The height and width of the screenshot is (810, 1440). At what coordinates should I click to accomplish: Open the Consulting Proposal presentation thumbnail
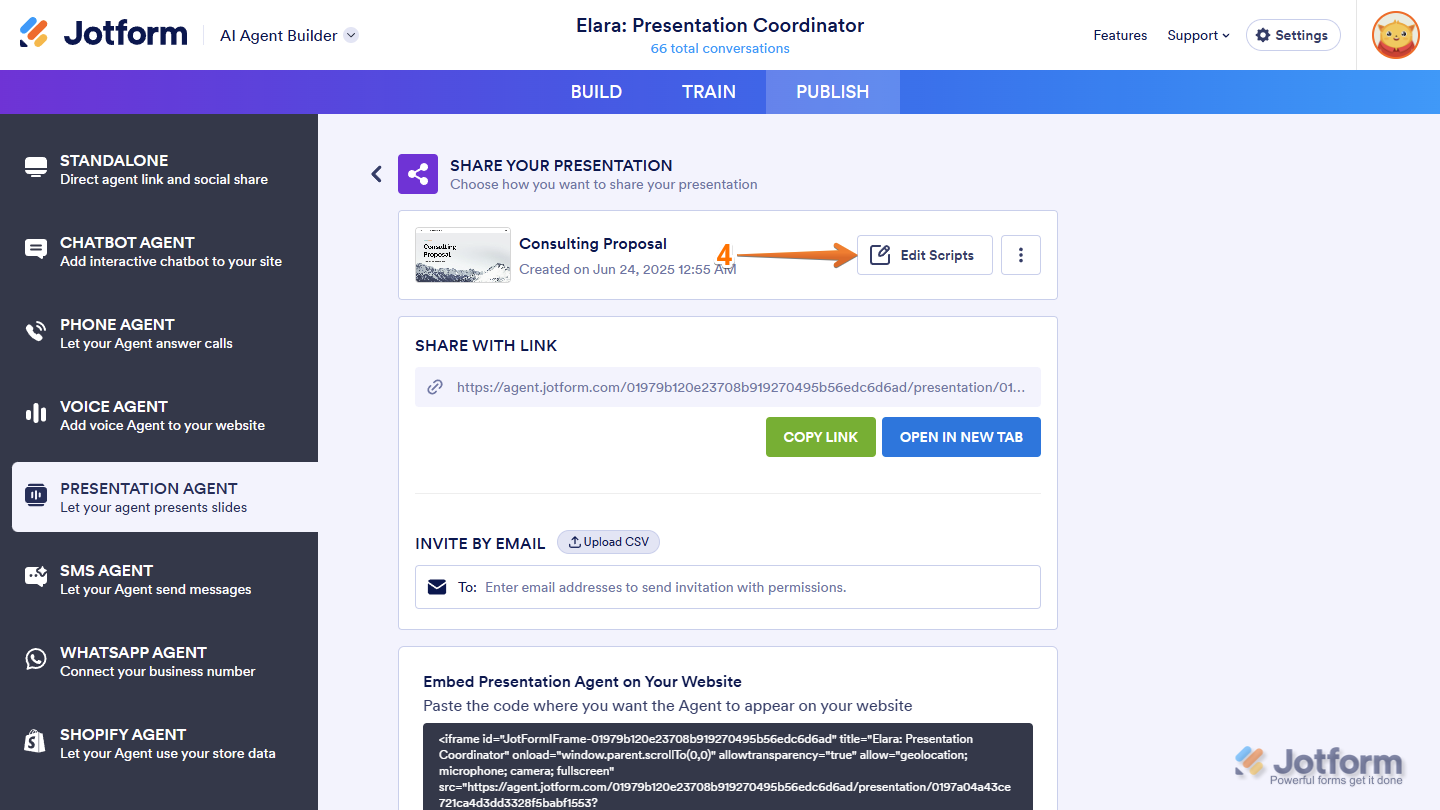[463, 255]
